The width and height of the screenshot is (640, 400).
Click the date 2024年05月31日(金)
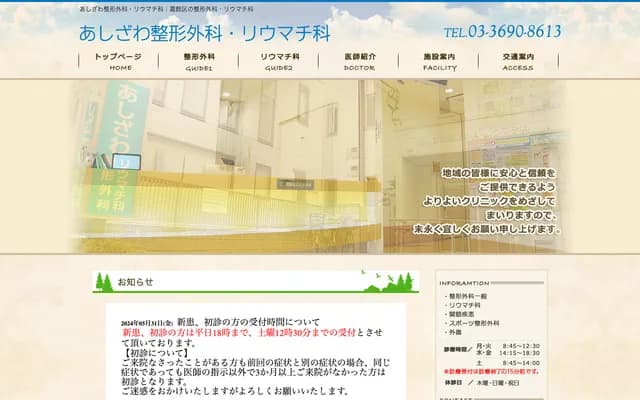click(x=147, y=323)
